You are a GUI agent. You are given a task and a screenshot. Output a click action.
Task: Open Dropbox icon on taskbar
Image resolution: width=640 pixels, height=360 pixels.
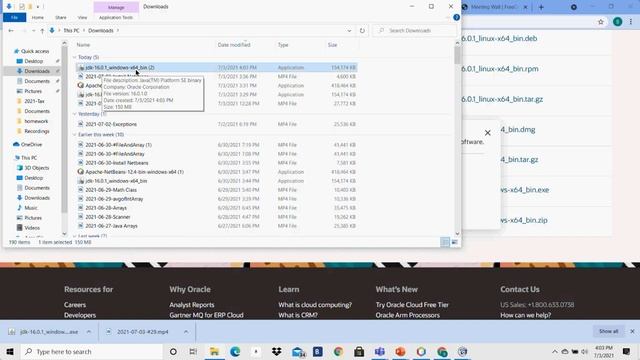tap(276, 351)
